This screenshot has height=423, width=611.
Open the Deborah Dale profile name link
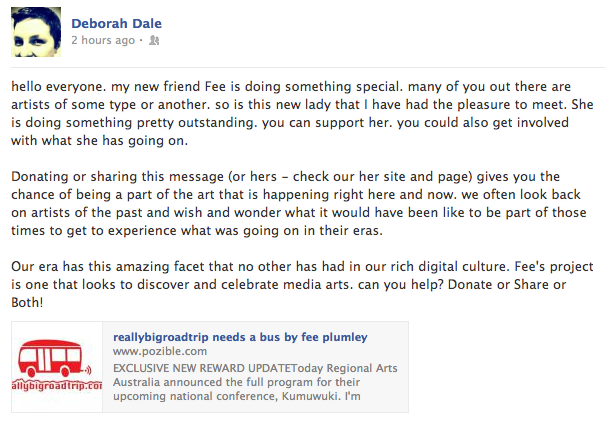116,23
